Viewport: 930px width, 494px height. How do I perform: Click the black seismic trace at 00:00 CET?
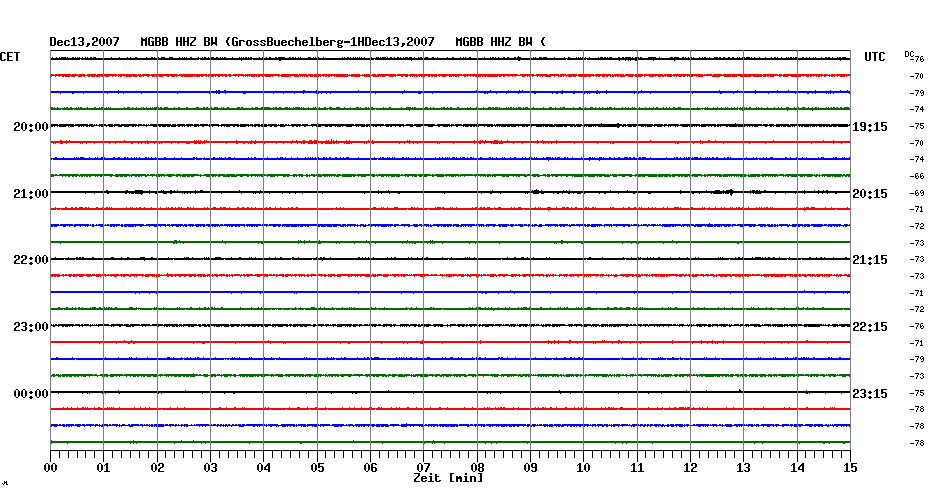[450, 392]
